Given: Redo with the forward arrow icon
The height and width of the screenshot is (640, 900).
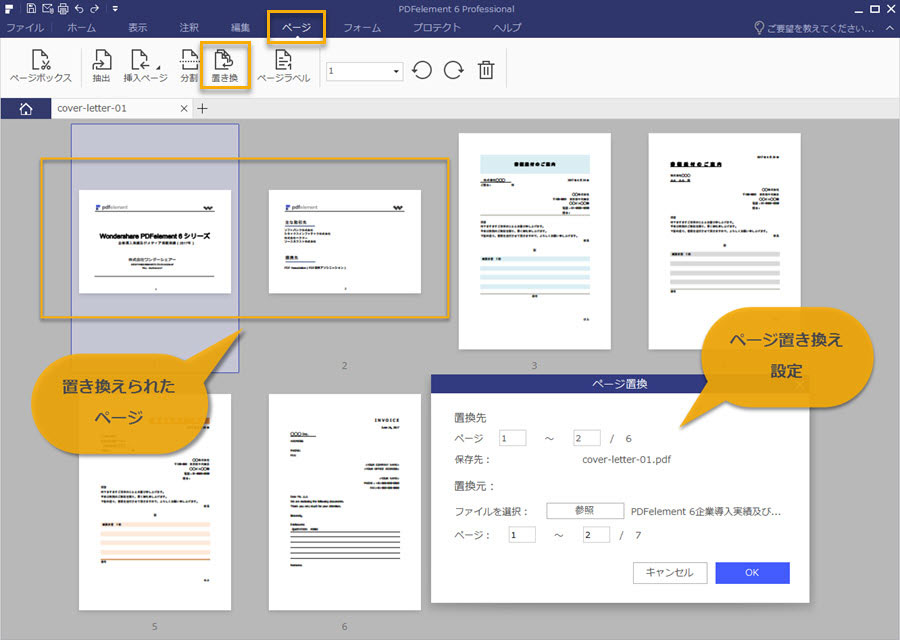Looking at the screenshot, I should click(95, 9).
